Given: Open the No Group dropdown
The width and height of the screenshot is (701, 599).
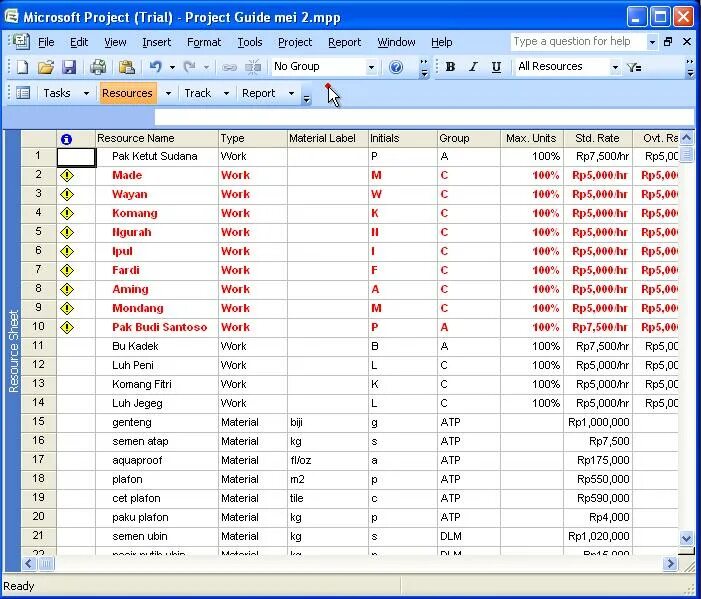Looking at the screenshot, I should point(371,67).
